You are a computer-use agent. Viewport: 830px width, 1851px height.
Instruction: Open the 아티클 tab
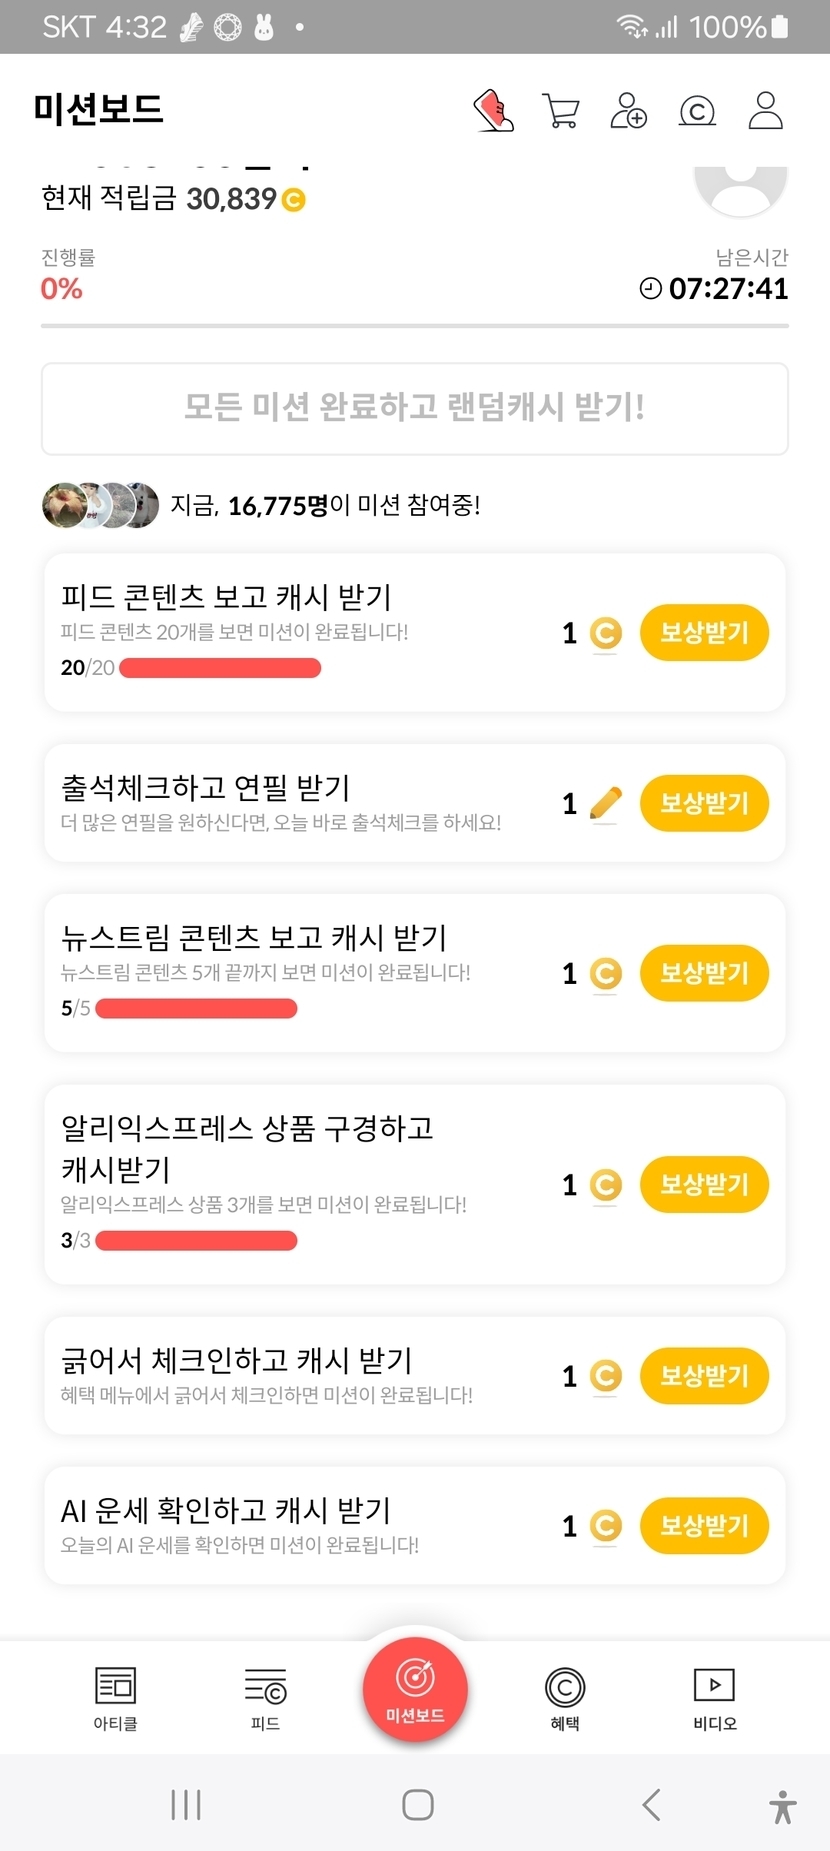115,1698
